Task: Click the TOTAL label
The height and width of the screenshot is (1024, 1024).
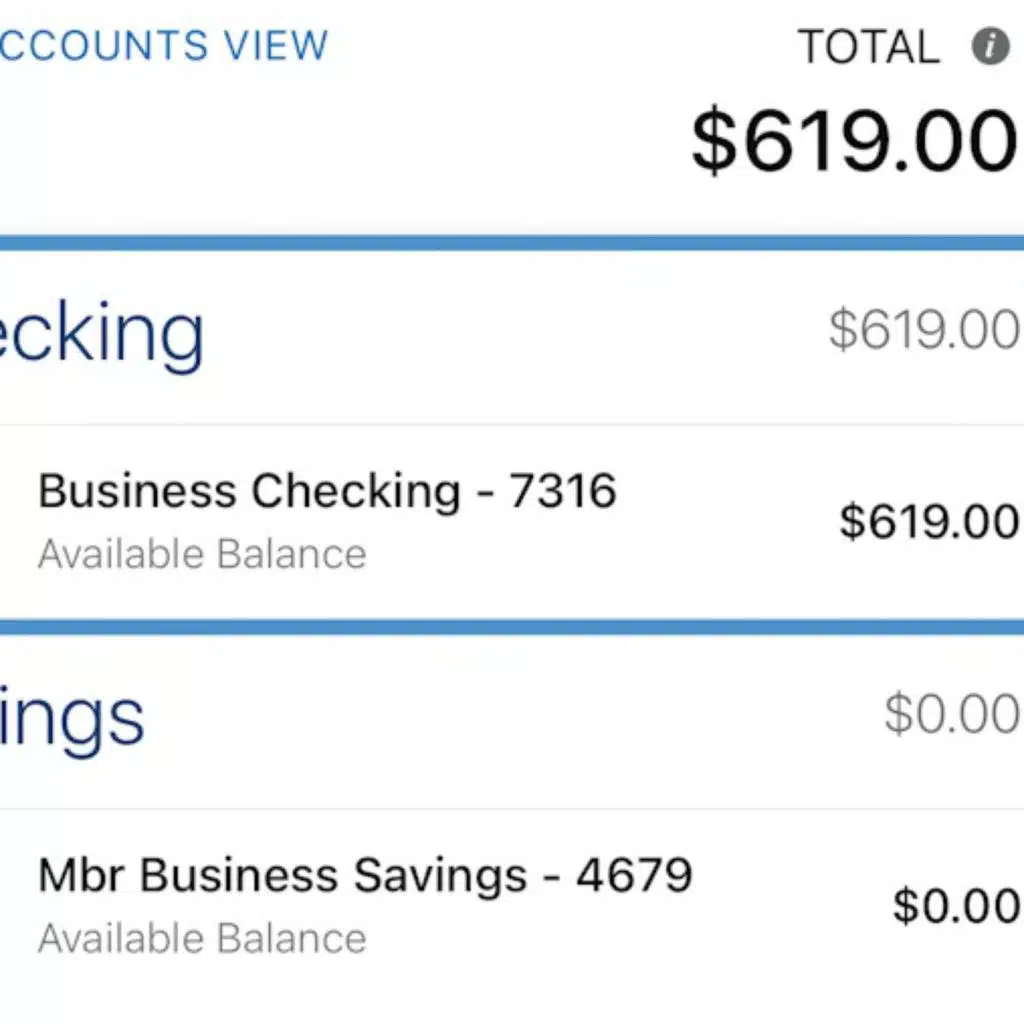Action: [x=868, y=47]
